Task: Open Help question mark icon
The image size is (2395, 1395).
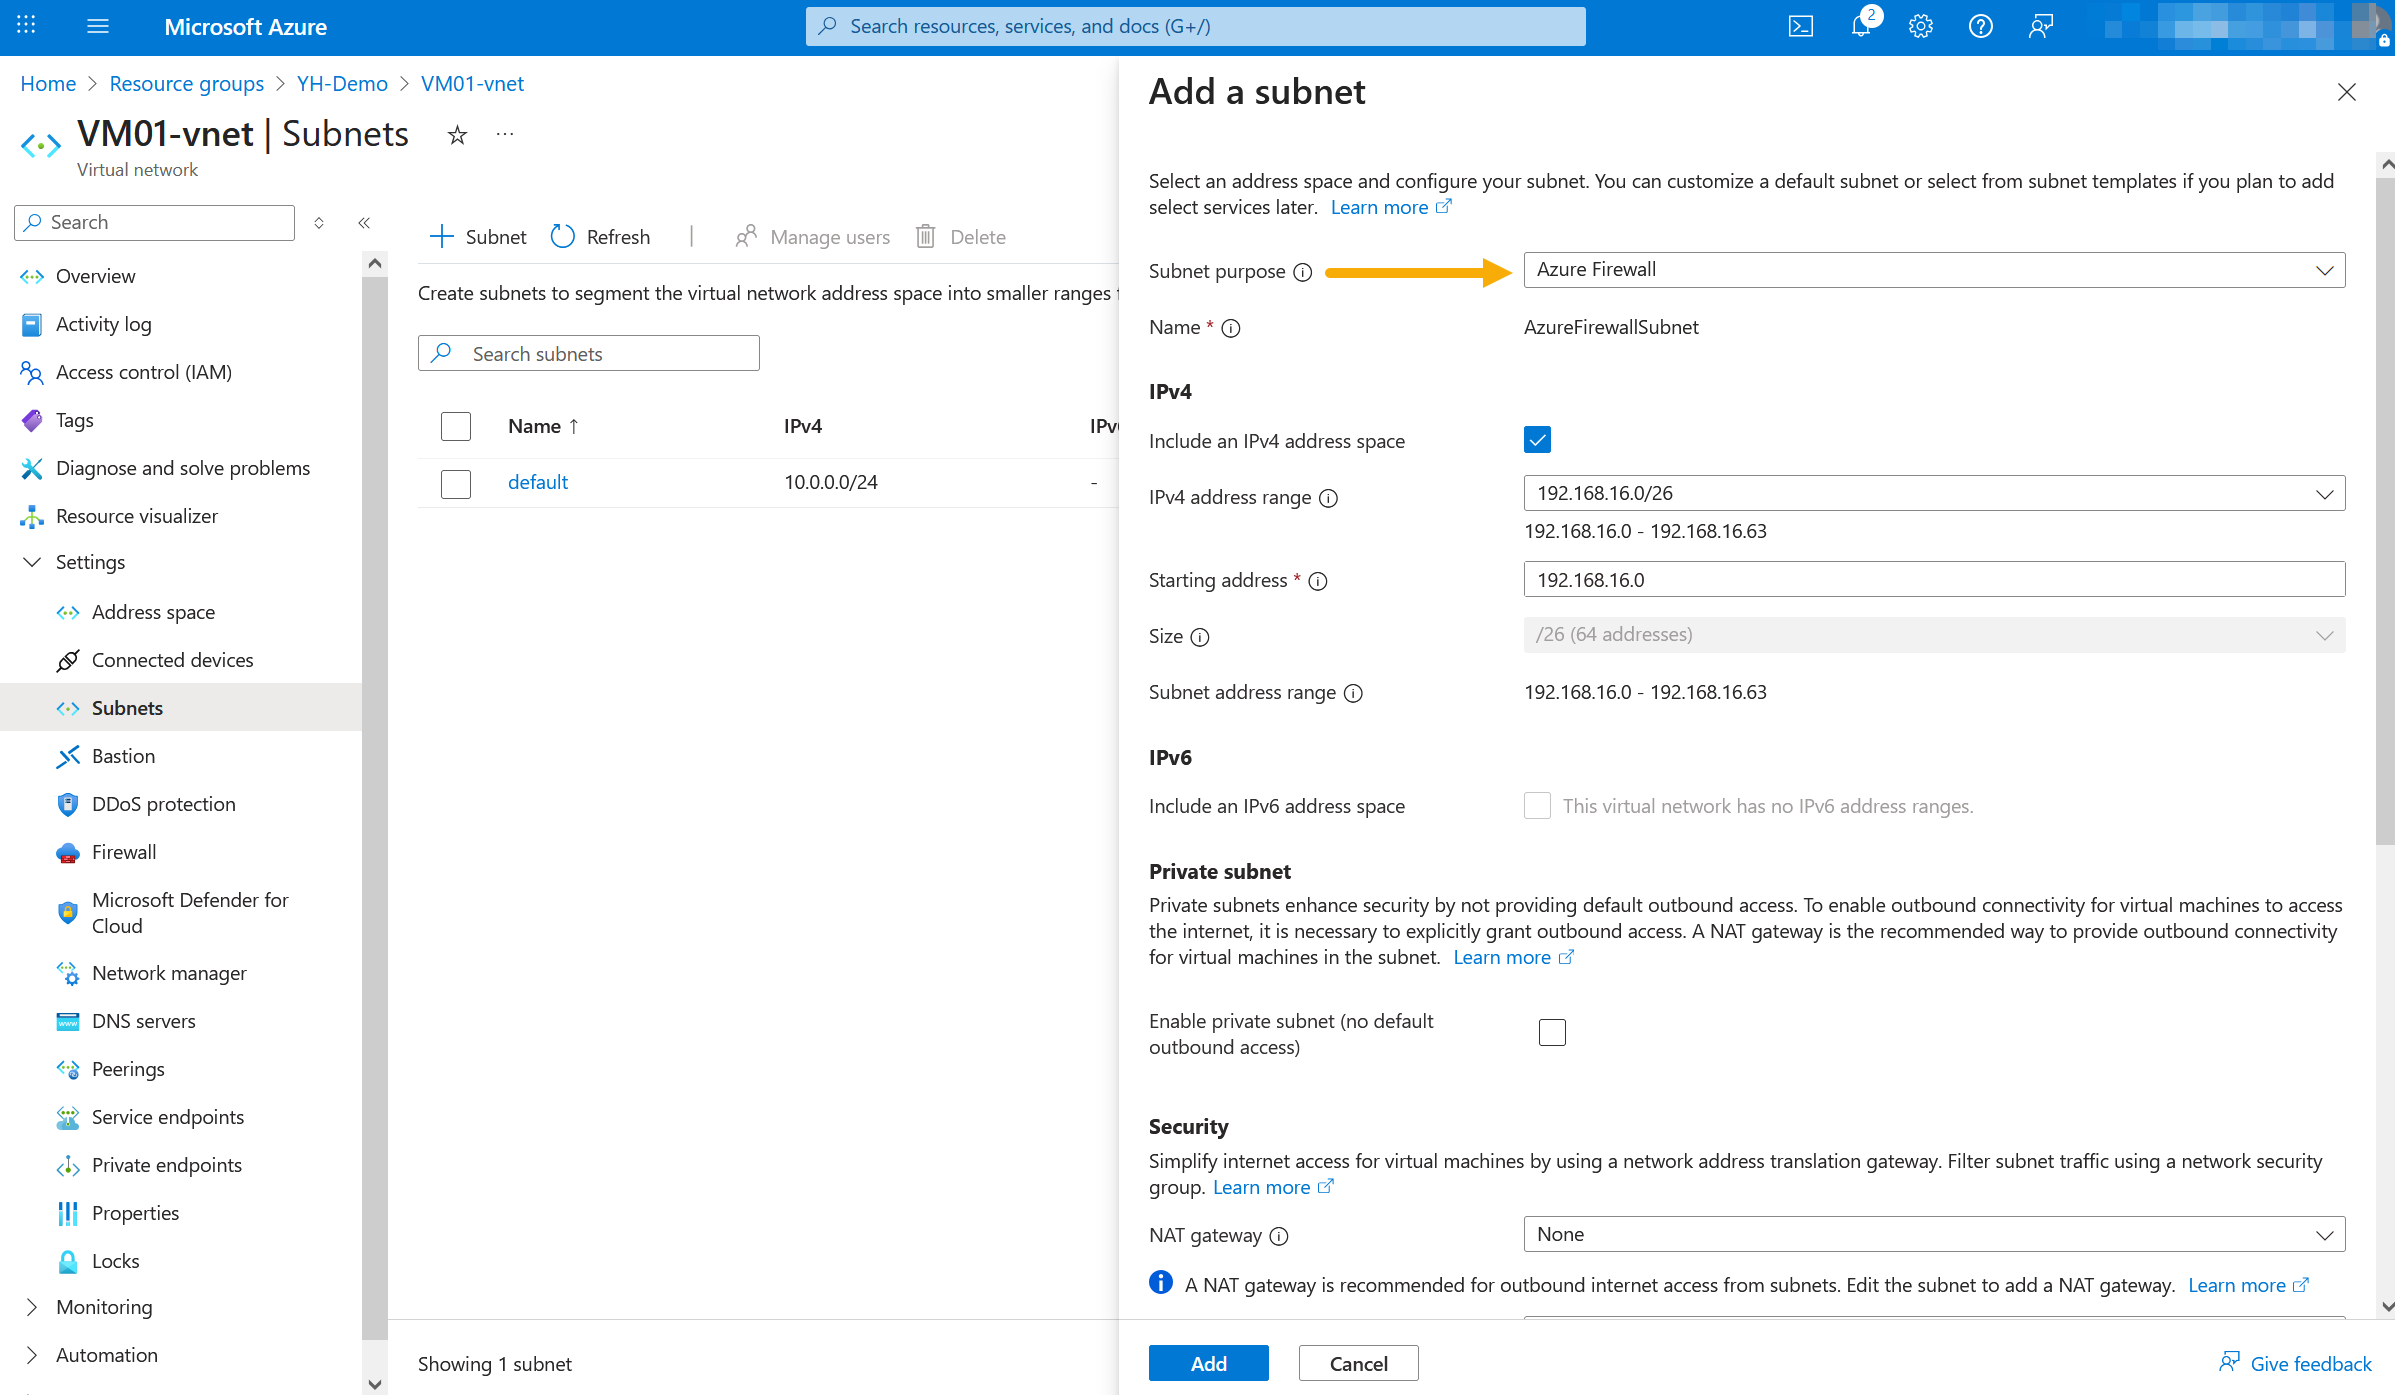Action: (x=1980, y=27)
